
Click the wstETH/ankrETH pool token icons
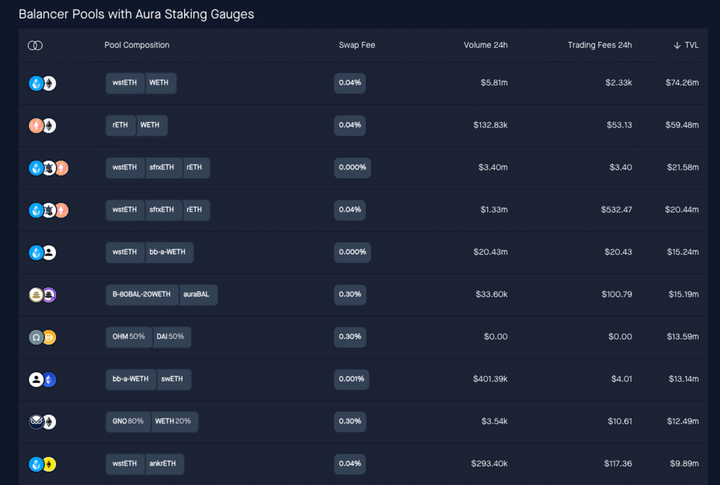pyautogui.click(x=42, y=464)
